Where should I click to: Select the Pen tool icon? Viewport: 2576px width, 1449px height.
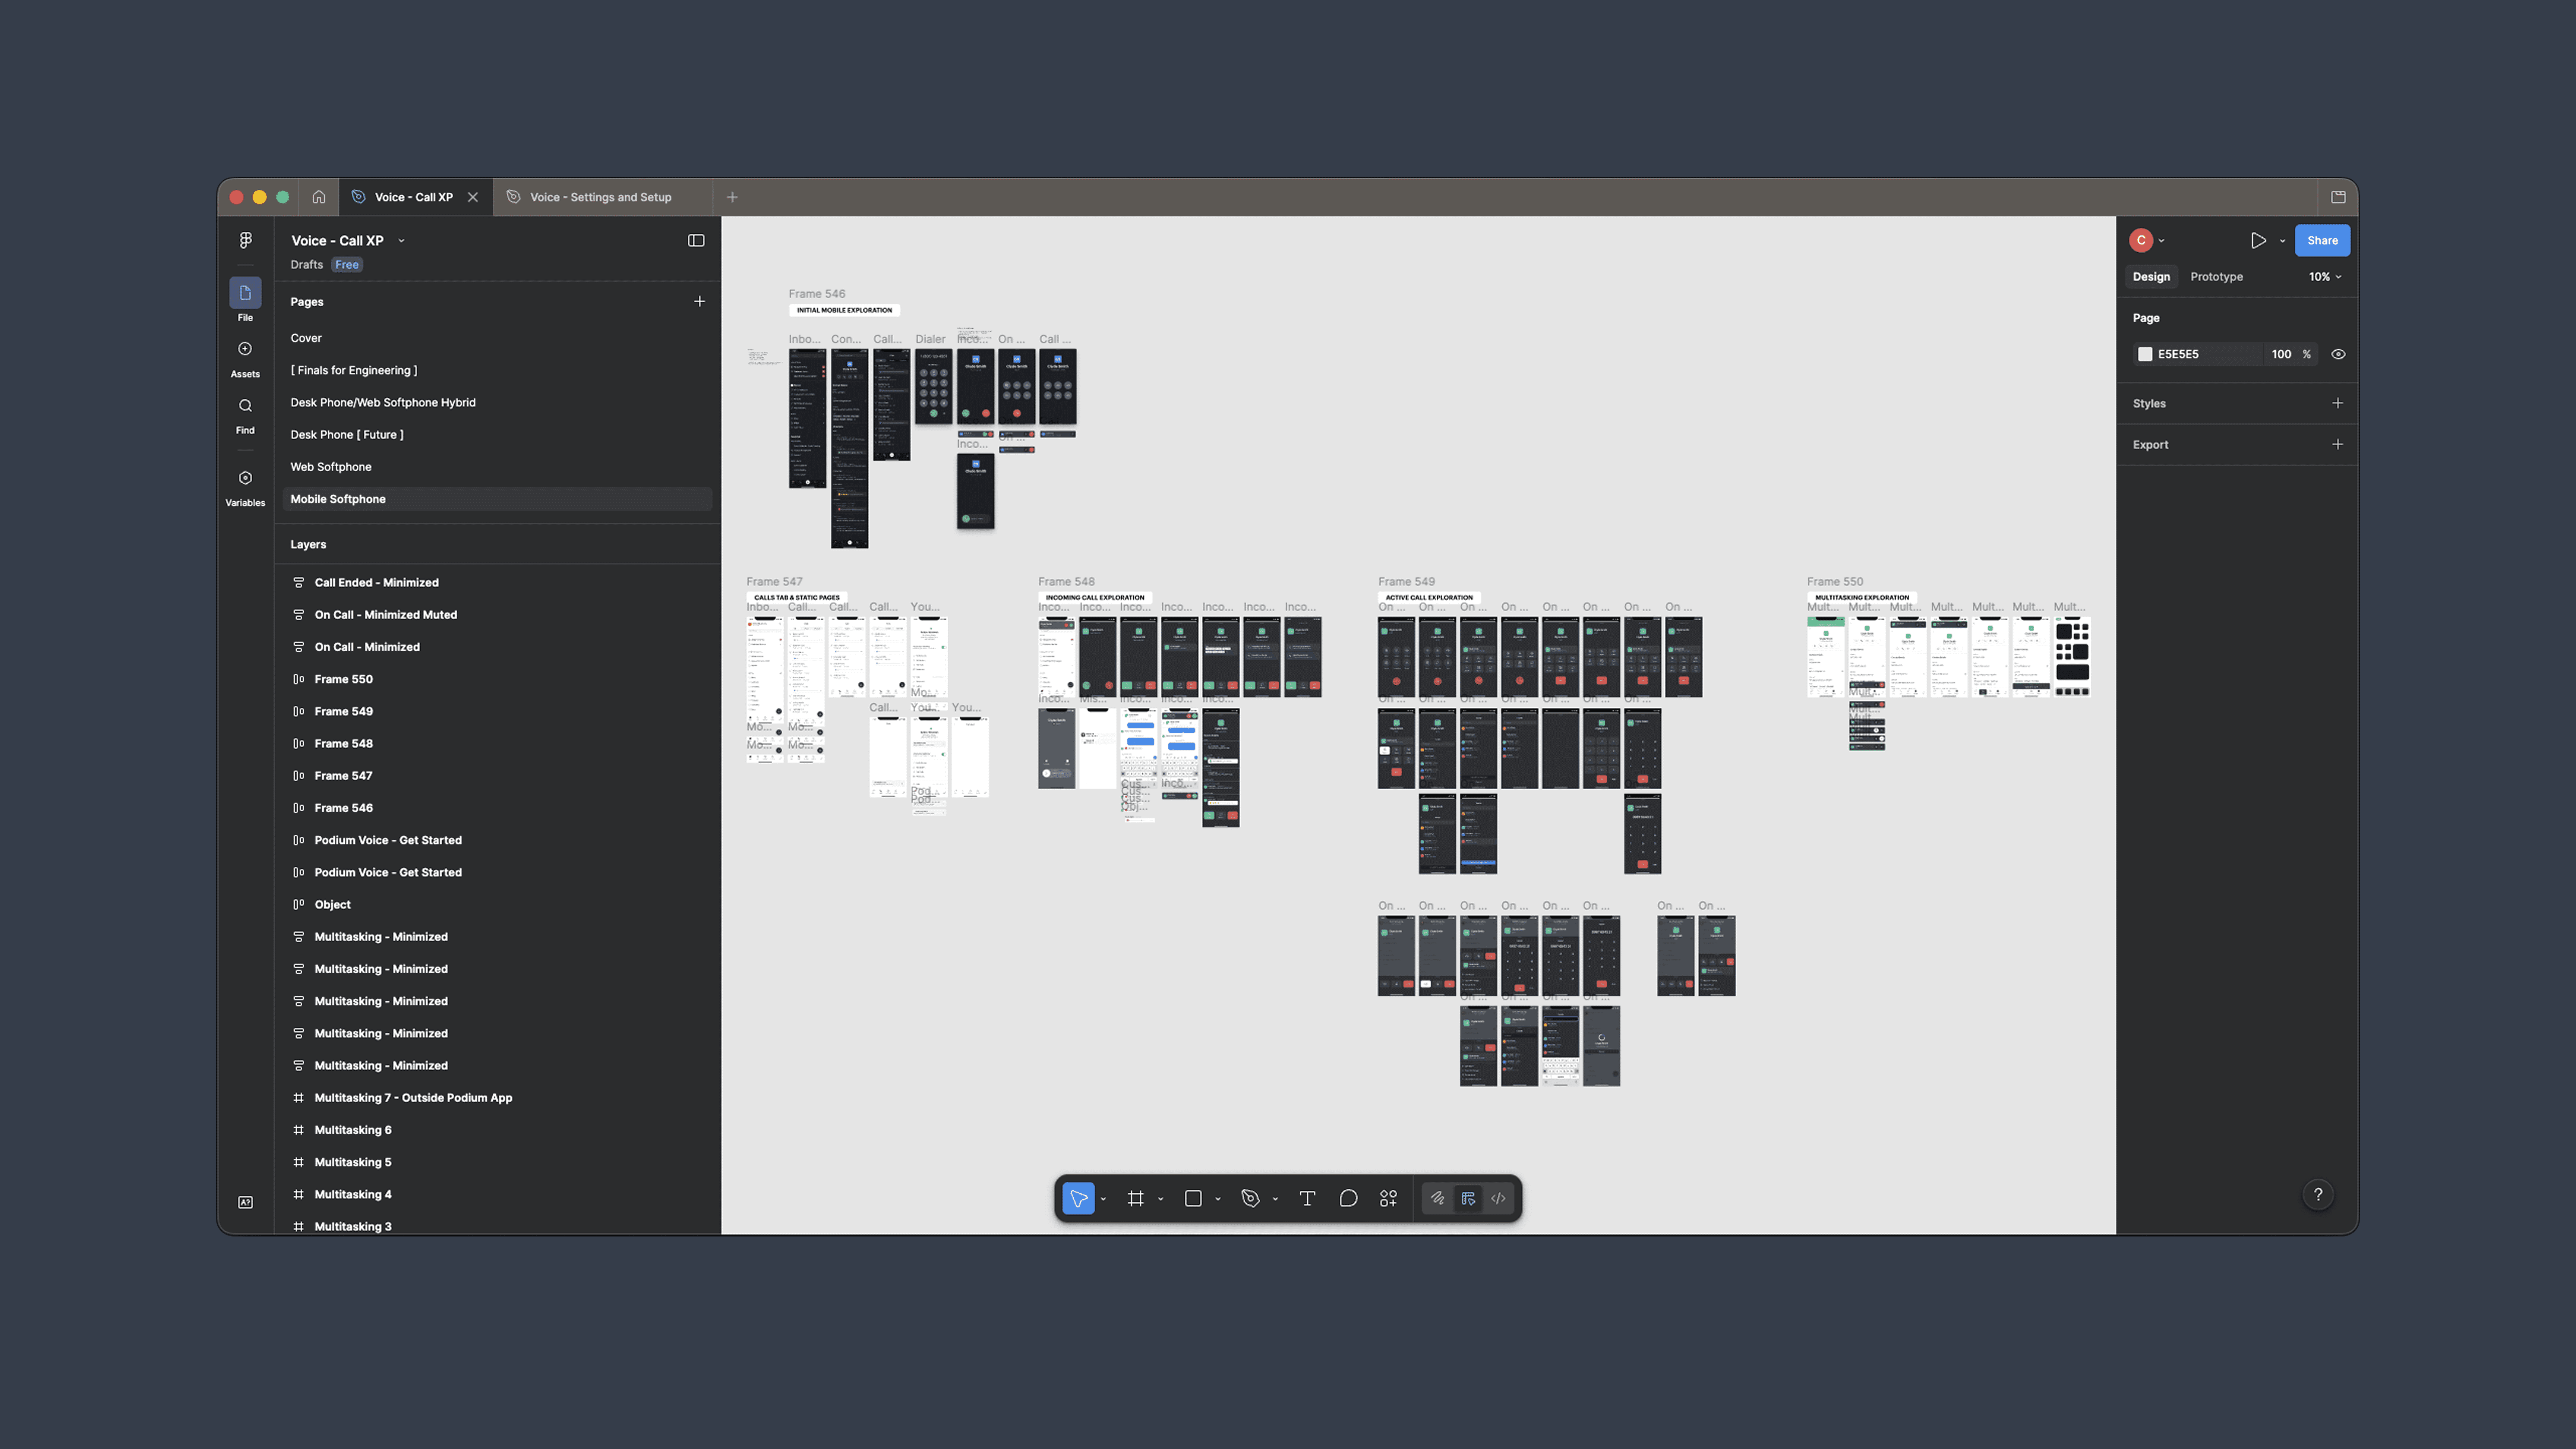pos(1250,1198)
